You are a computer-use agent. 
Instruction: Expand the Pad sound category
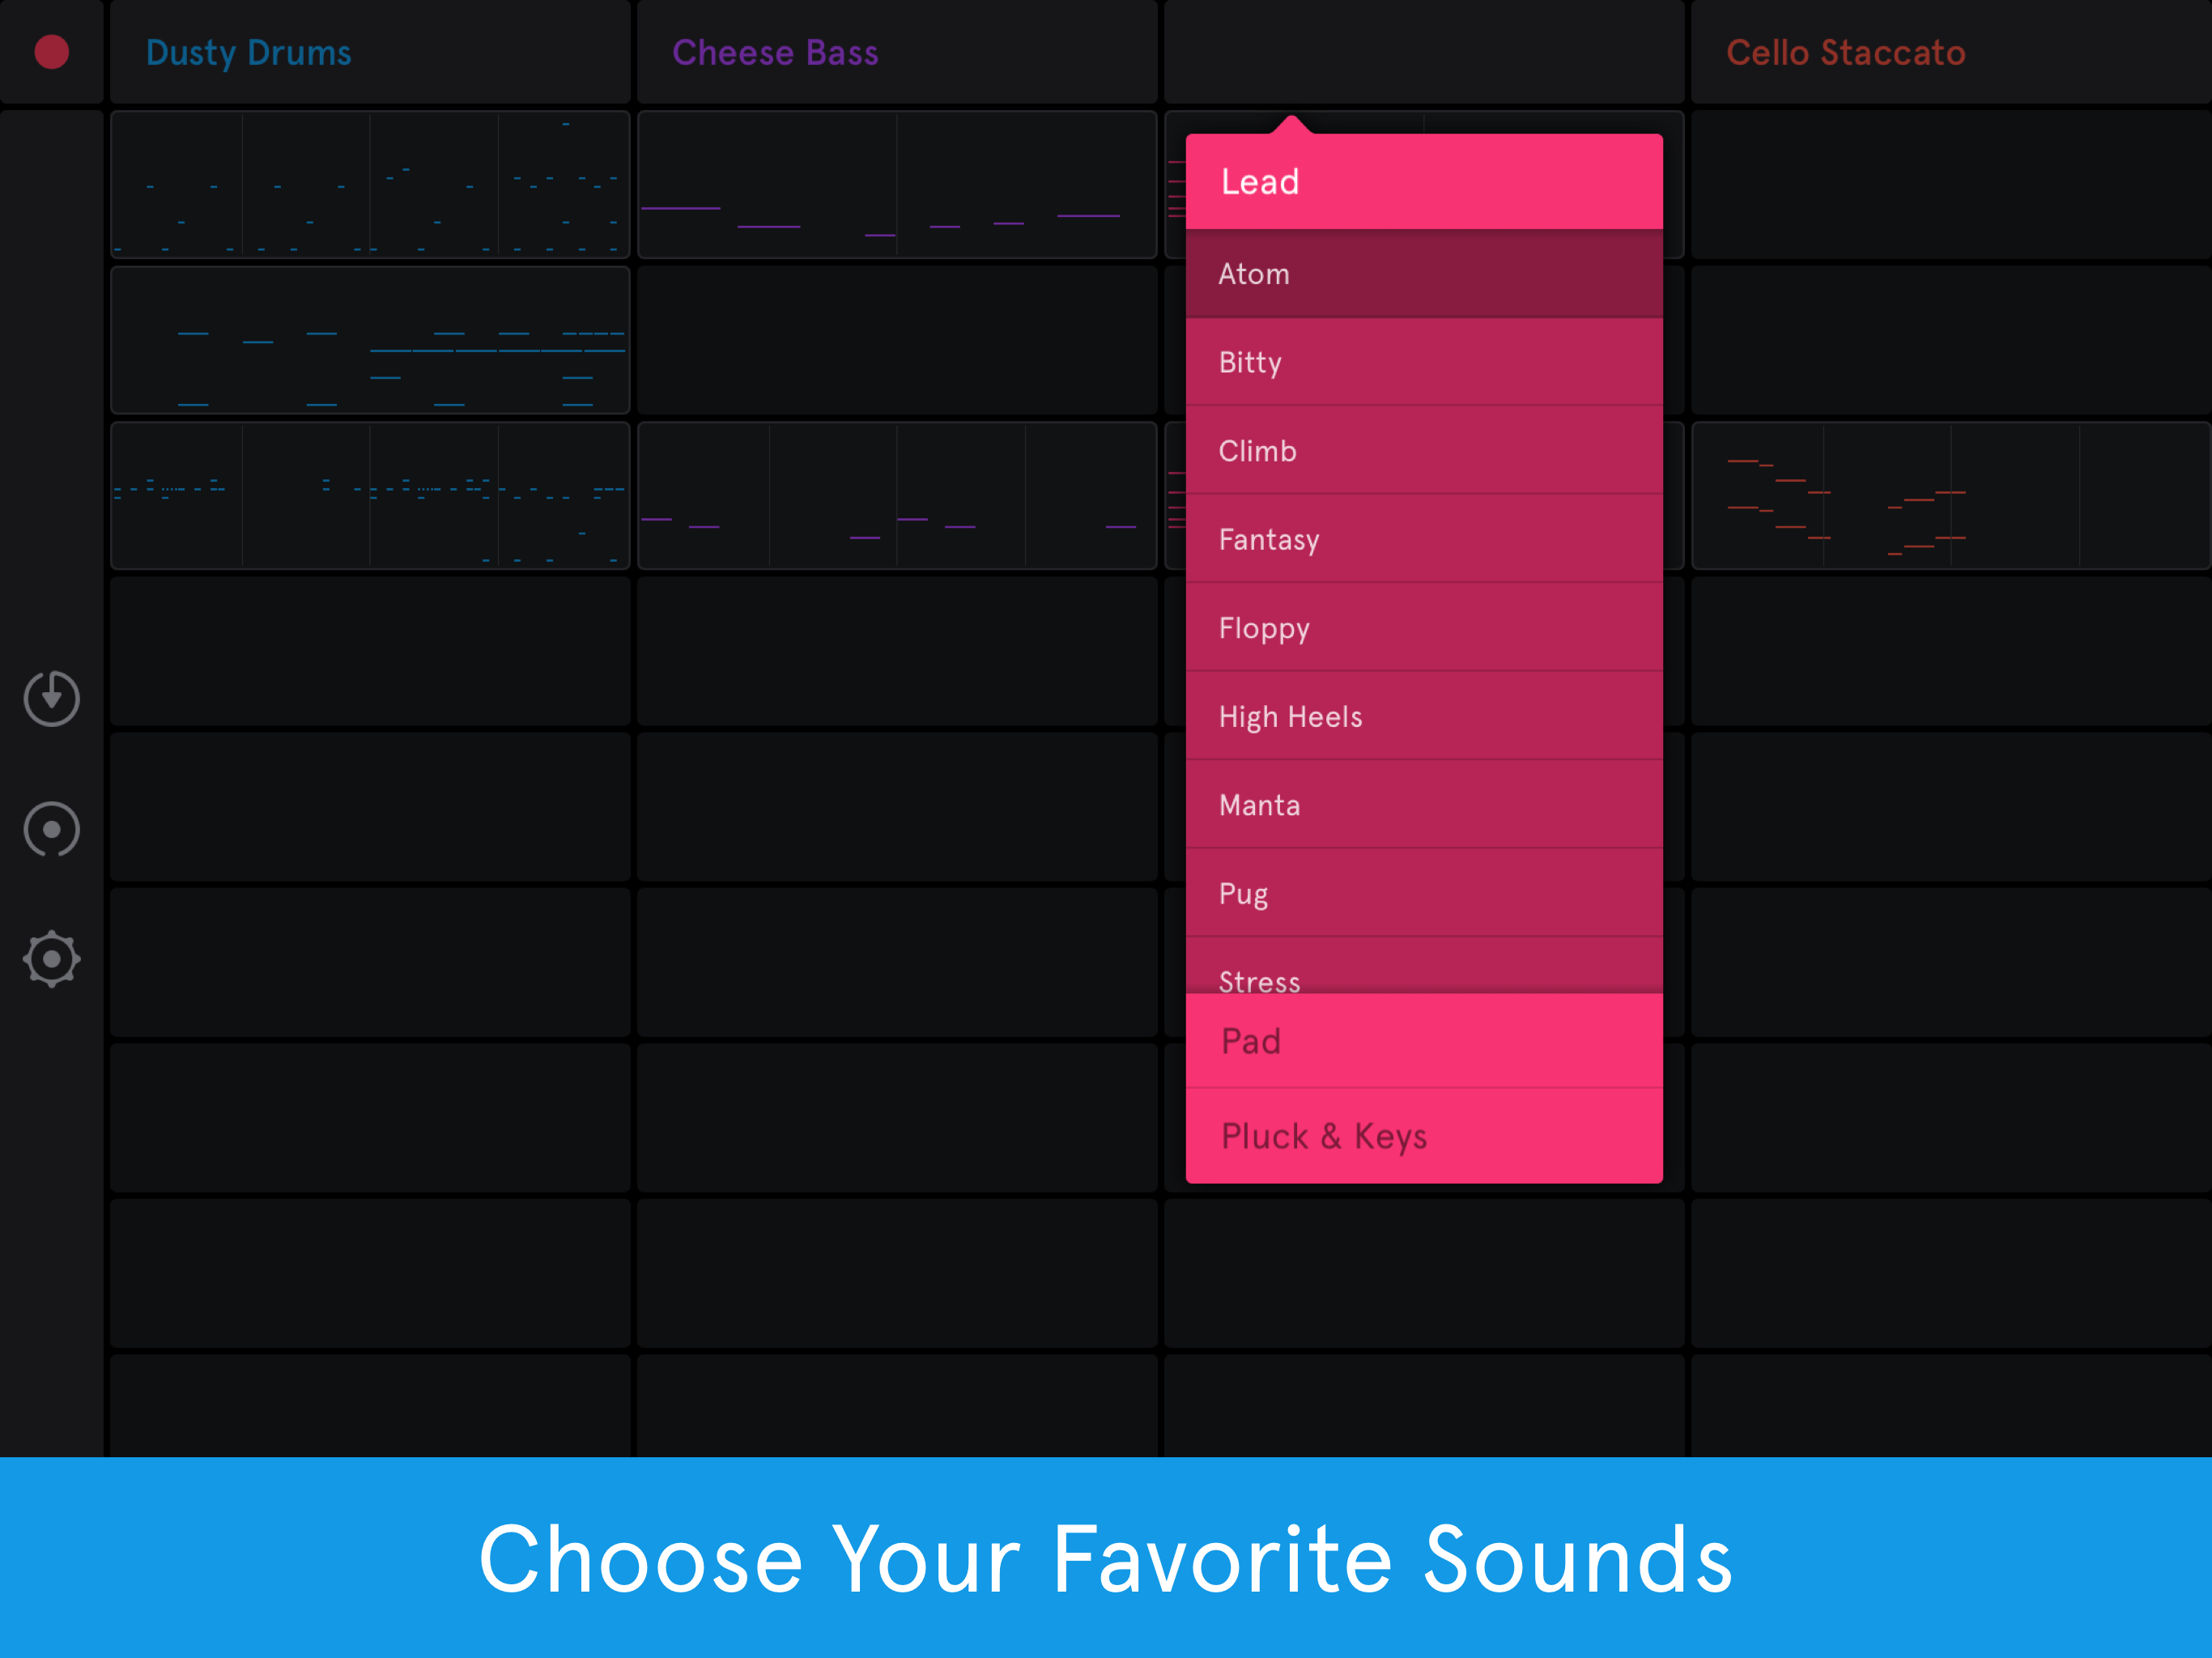coord(1423,1041)
